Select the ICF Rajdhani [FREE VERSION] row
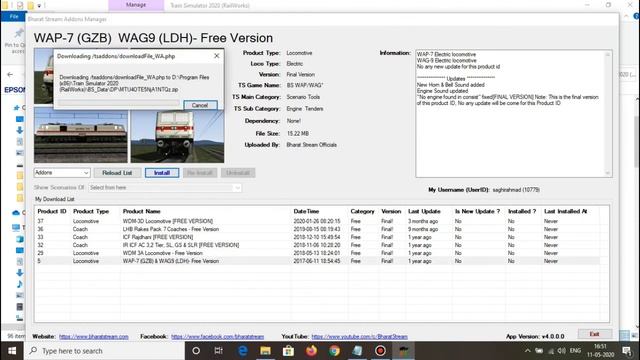This screenshot has width=640, height=360. pos(318,237)
